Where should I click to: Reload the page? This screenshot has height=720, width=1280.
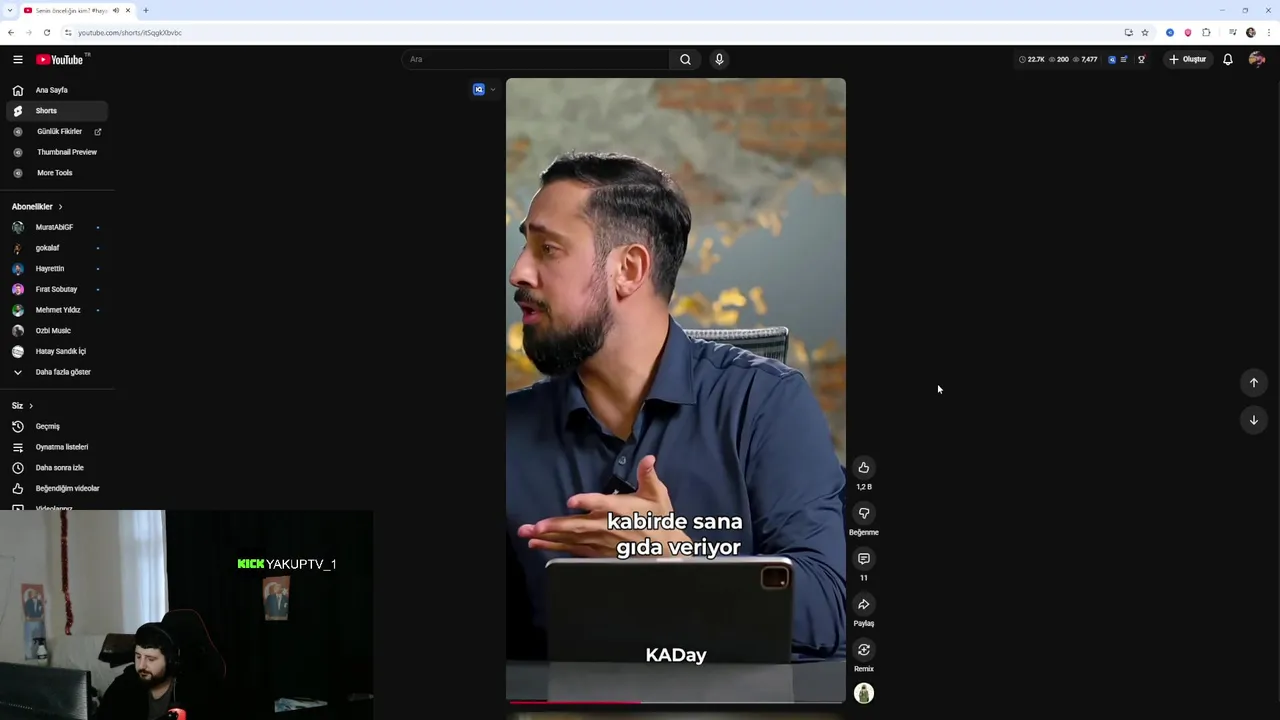pyautogui.click(x=46, y=32)
